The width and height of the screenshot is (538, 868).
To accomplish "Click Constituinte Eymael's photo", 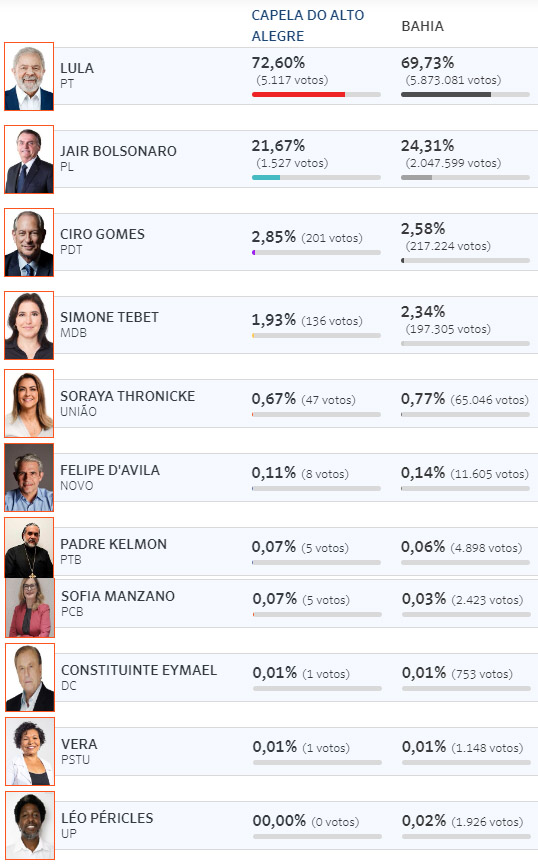I will tap(30, 678).
